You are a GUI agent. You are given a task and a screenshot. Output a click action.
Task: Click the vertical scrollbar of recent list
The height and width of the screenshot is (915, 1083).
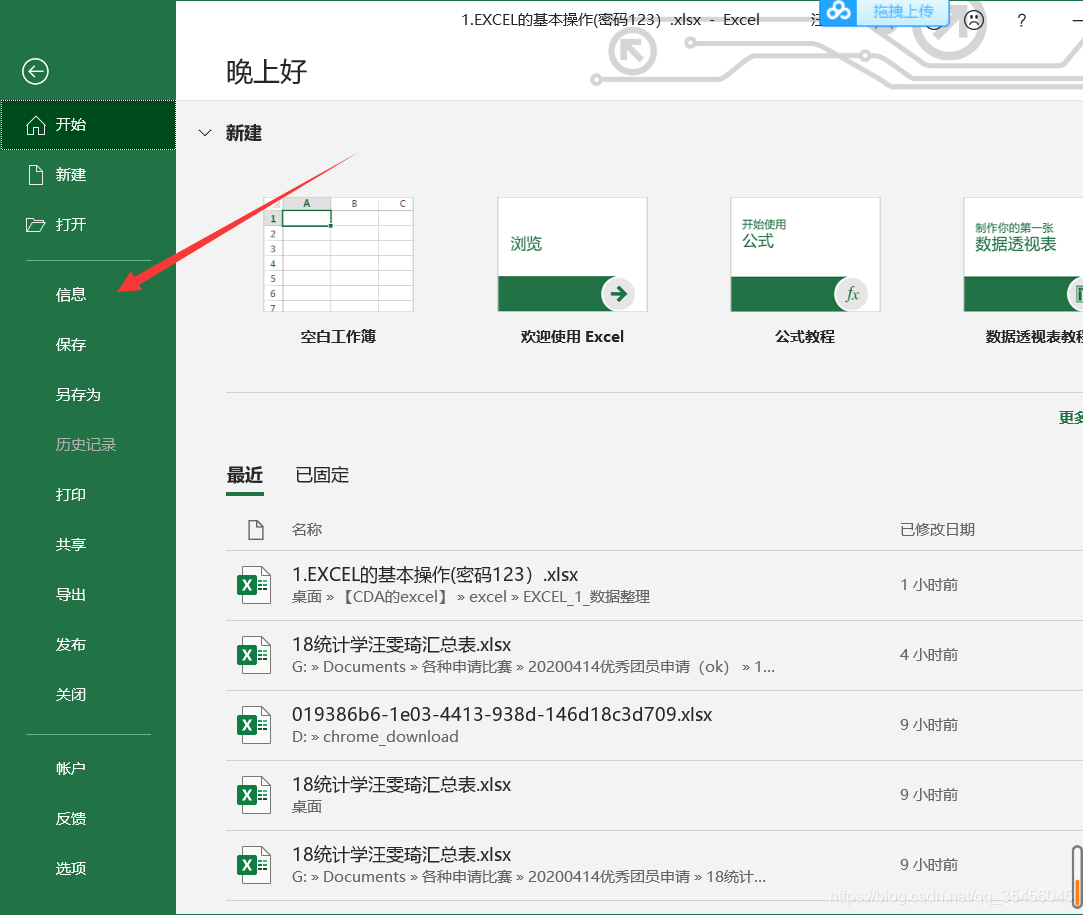(x=1077, y=877)
